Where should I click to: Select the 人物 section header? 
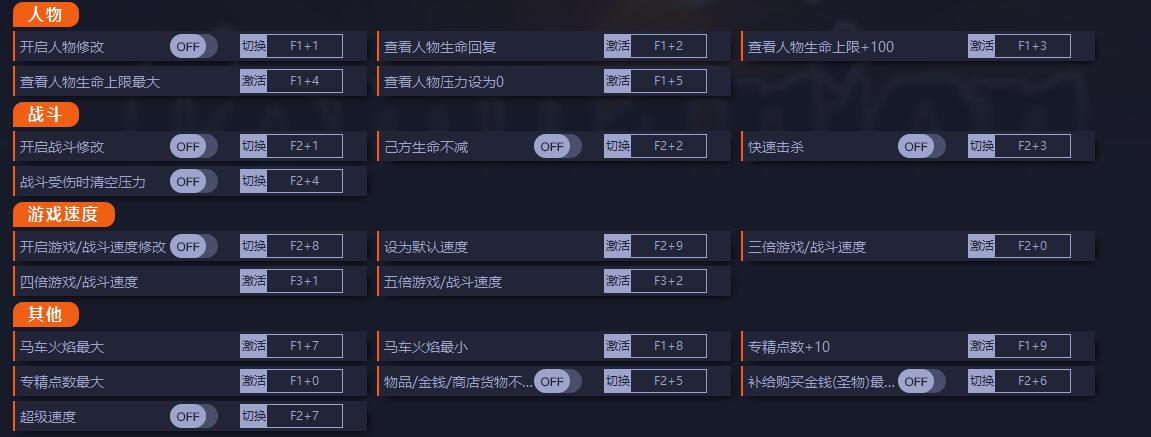[45, 15]
